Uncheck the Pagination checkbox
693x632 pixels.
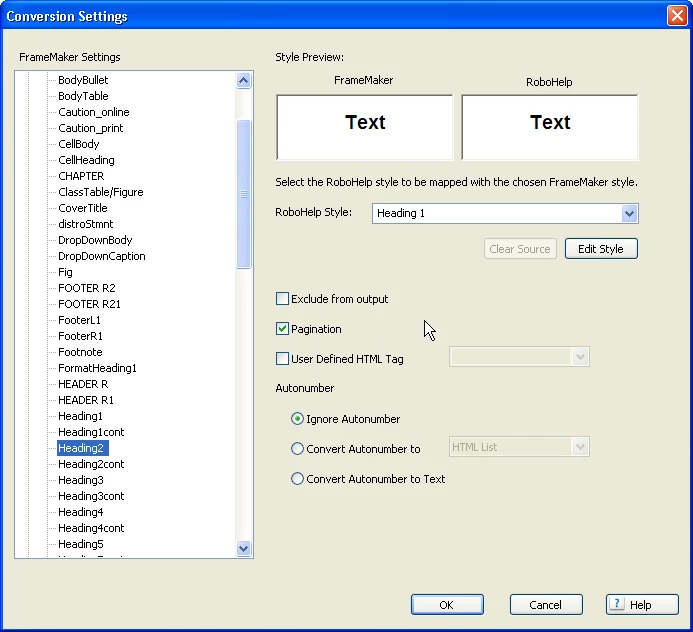click(282, 329)
